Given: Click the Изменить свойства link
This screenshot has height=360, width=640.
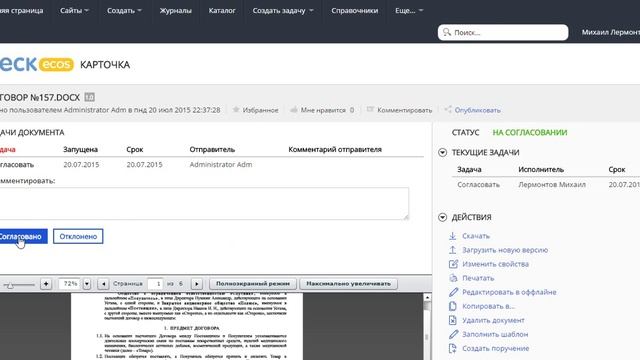Looking at the screenshot, I should pos(495,264).
